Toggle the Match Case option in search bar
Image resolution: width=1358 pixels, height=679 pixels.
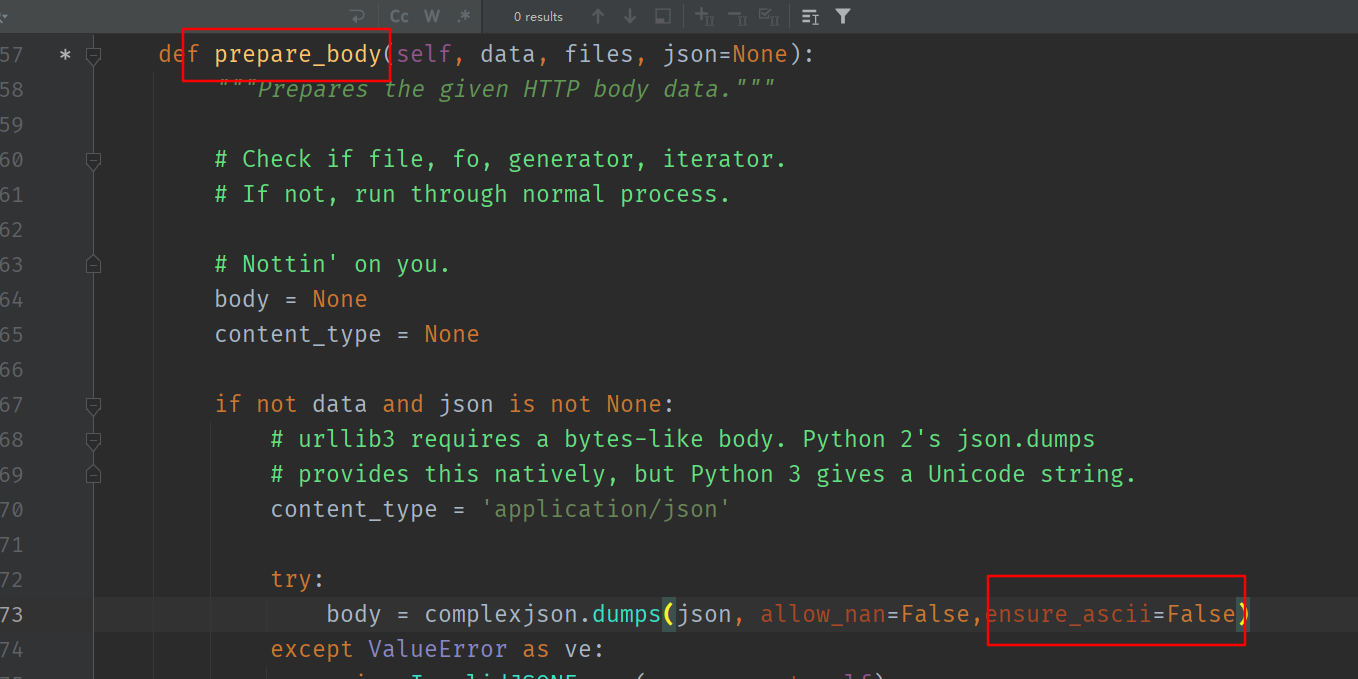pos(398,16)
